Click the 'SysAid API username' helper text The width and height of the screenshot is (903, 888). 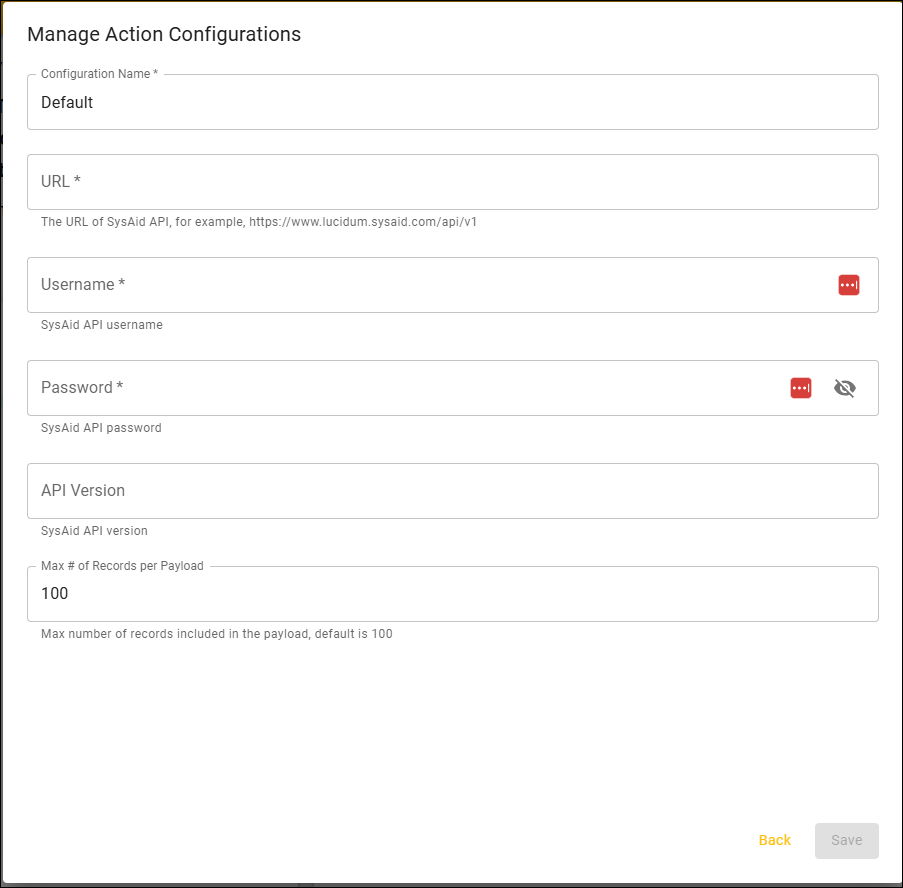(x=101, y=325)
